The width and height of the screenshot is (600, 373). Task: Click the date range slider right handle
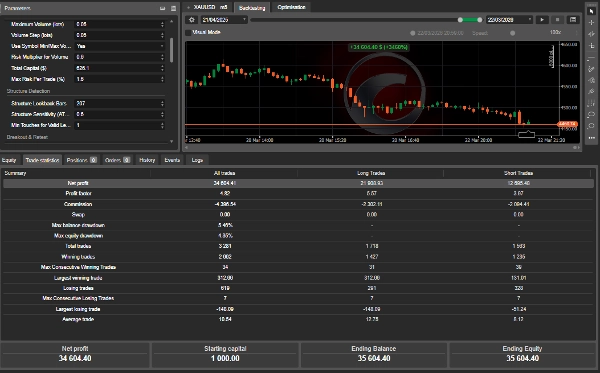coord(479,20)
